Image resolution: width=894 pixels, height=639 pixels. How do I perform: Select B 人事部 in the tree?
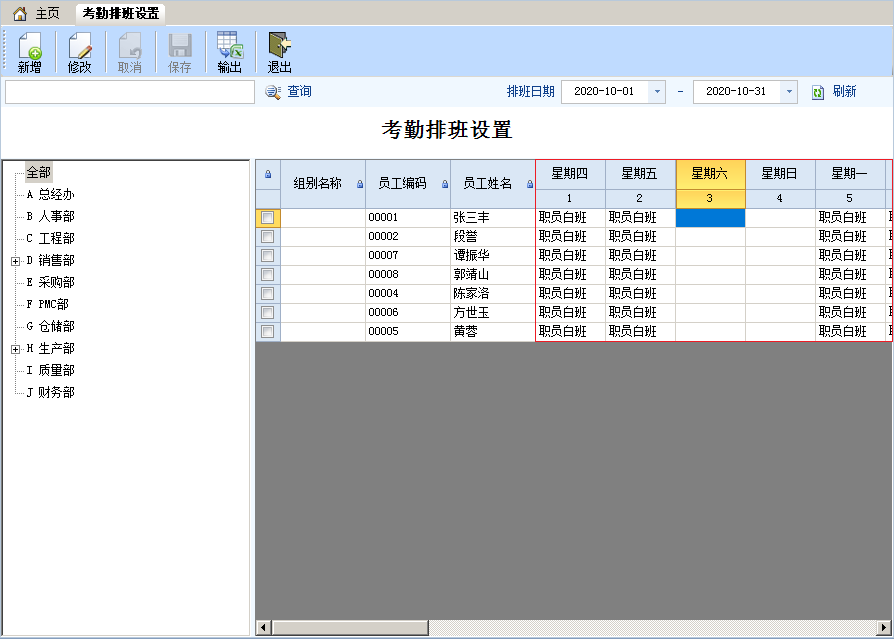(50, 217)
